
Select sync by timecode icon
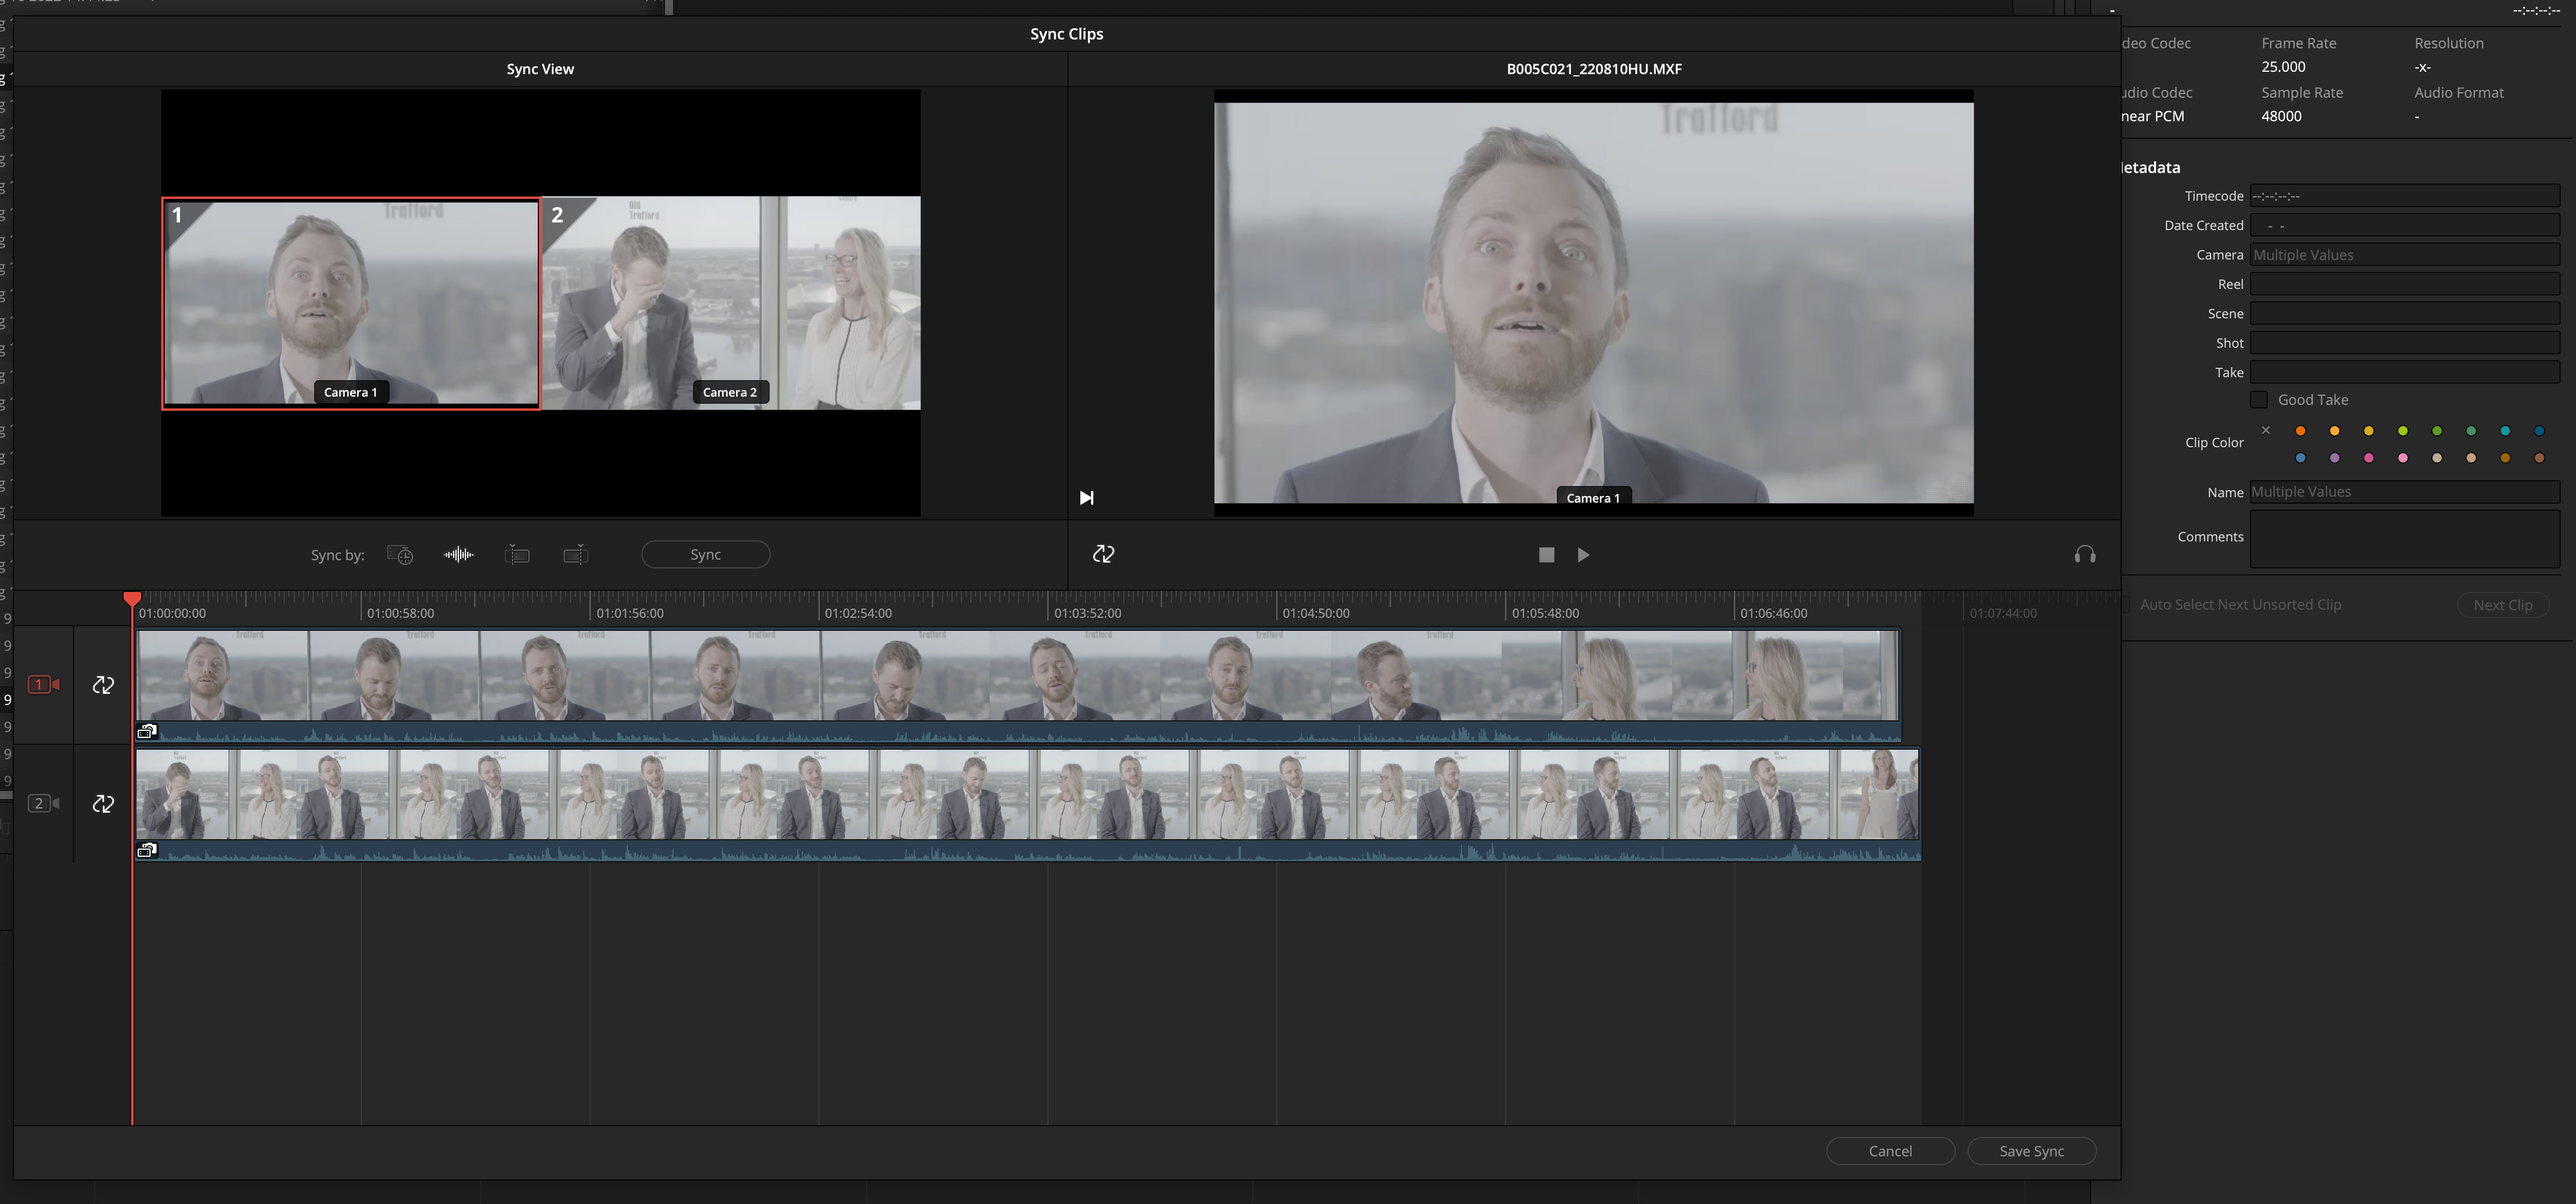(400, 555)
